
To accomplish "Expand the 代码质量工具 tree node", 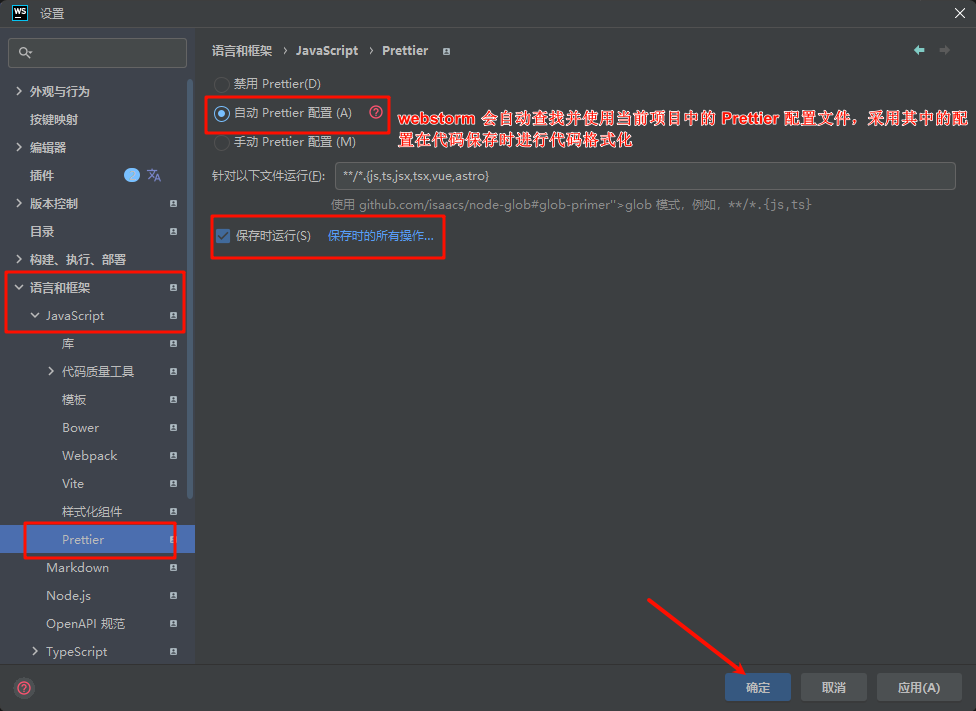I will tap(52, 371).
